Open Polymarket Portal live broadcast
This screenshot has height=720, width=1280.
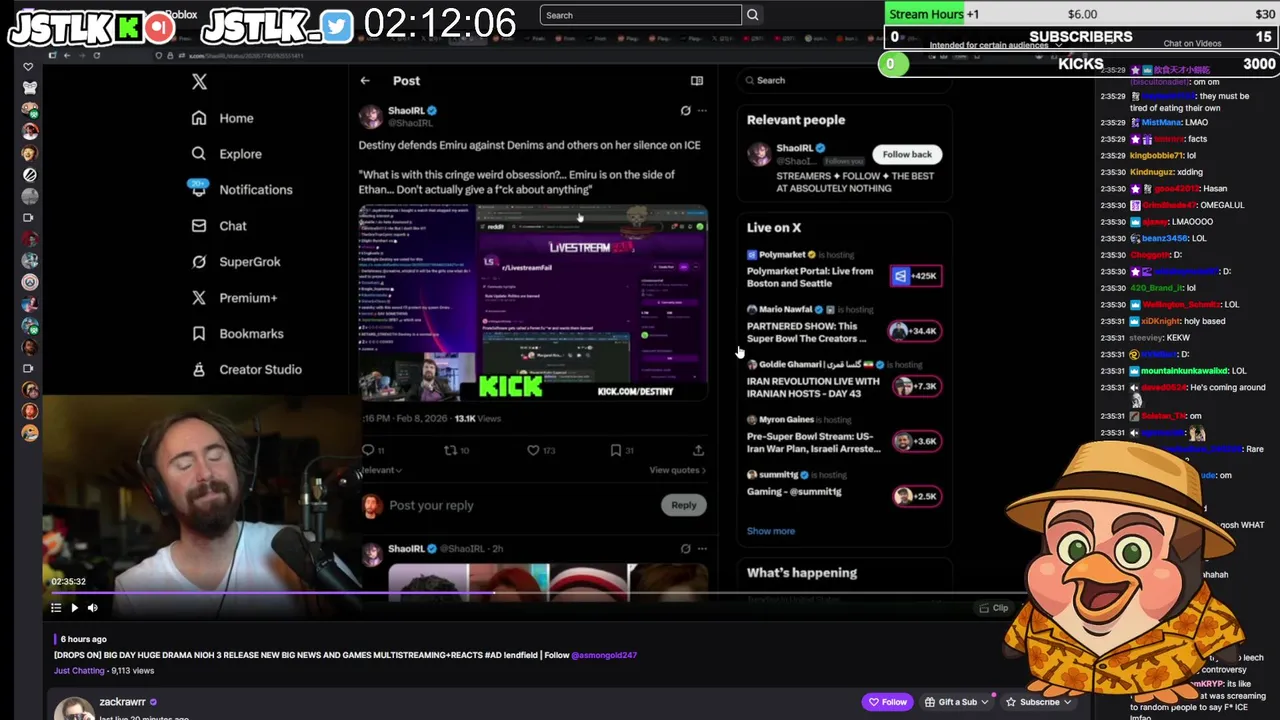coord(844,270)
